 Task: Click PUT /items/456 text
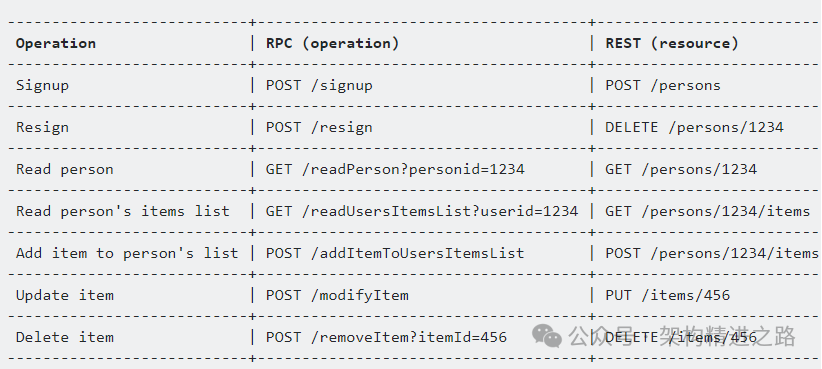pos(668,295)
